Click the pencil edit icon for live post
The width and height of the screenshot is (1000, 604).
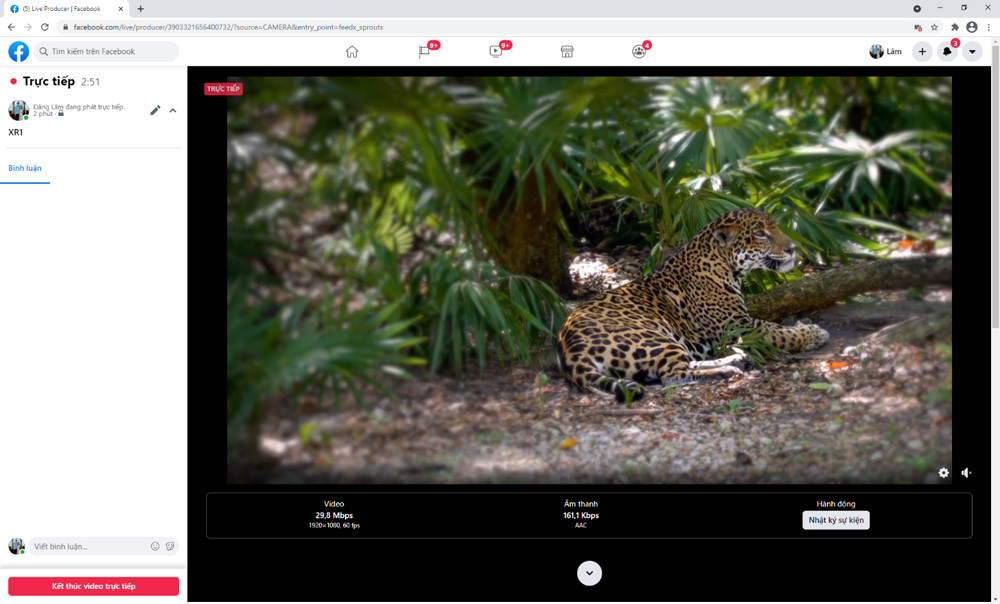[x=155, y=110]
